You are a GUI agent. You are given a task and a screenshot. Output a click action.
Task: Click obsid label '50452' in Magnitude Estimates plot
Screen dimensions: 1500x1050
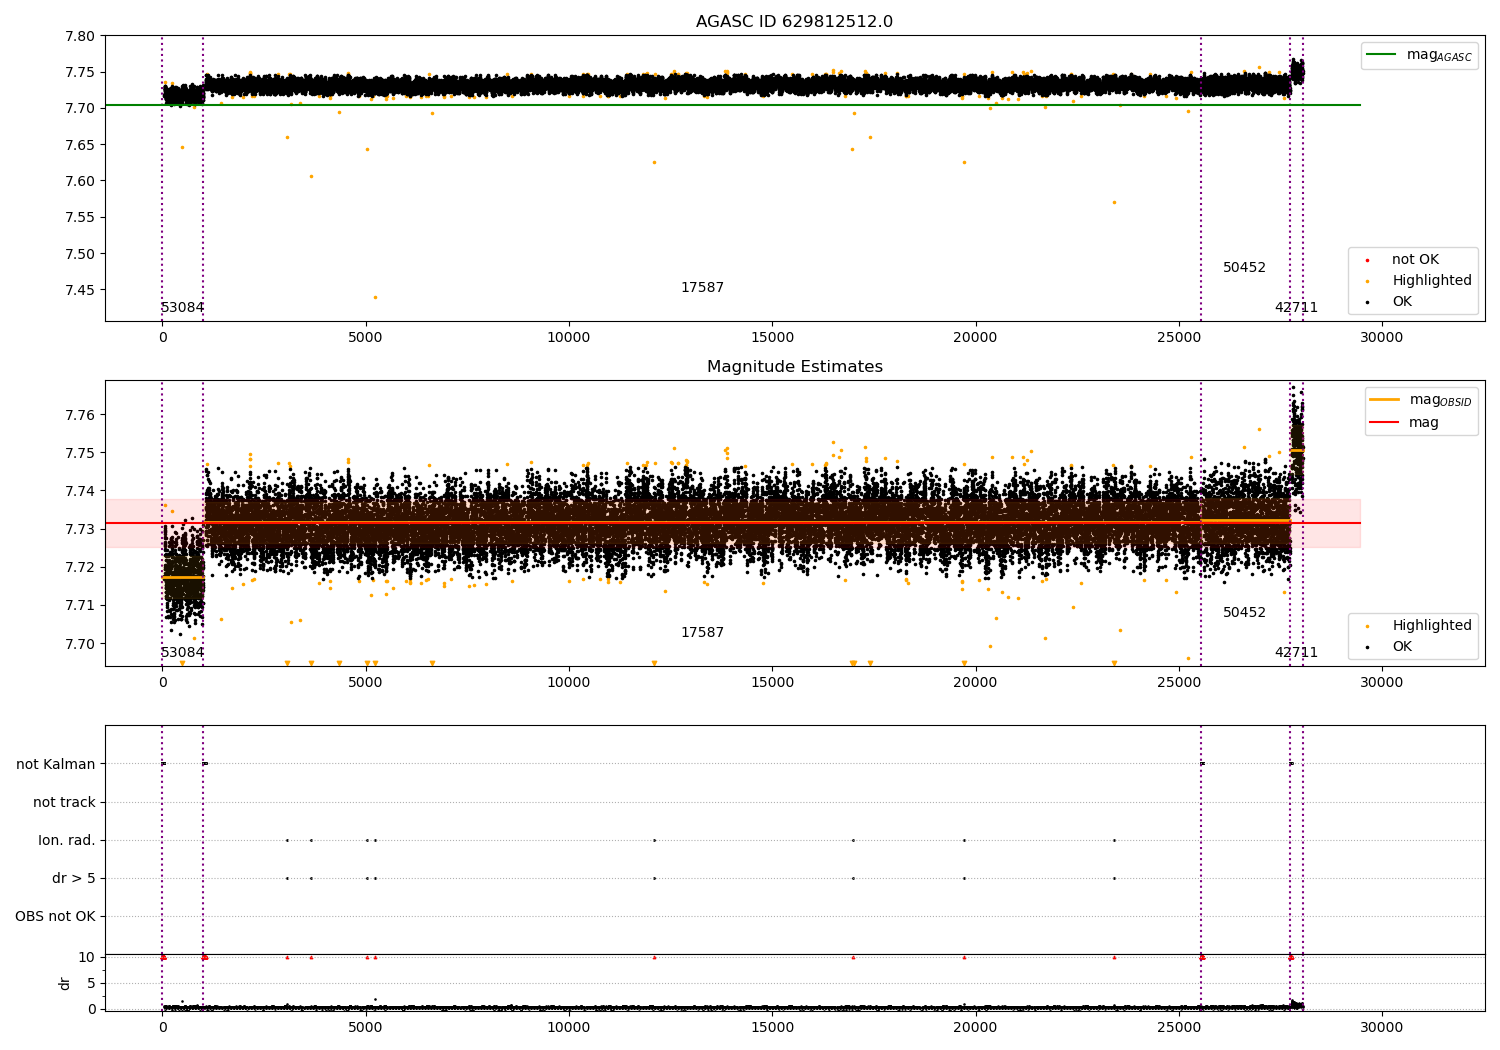[1244, 613]
